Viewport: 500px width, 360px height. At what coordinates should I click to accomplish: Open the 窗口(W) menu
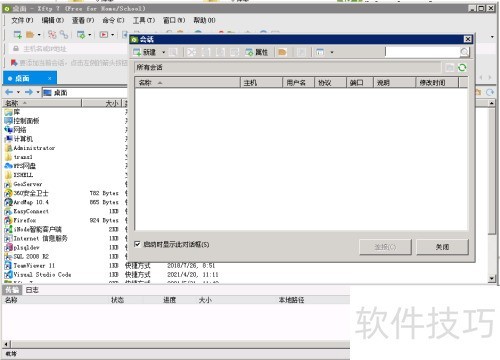[174, 20]
